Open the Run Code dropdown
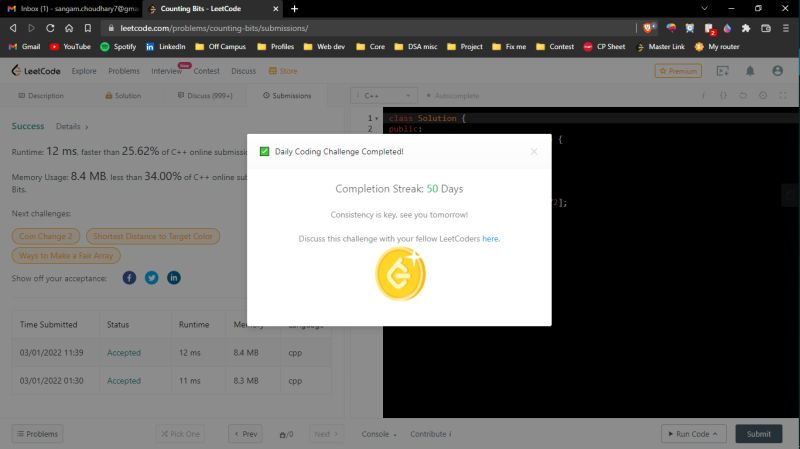 [x=692, y=434]
